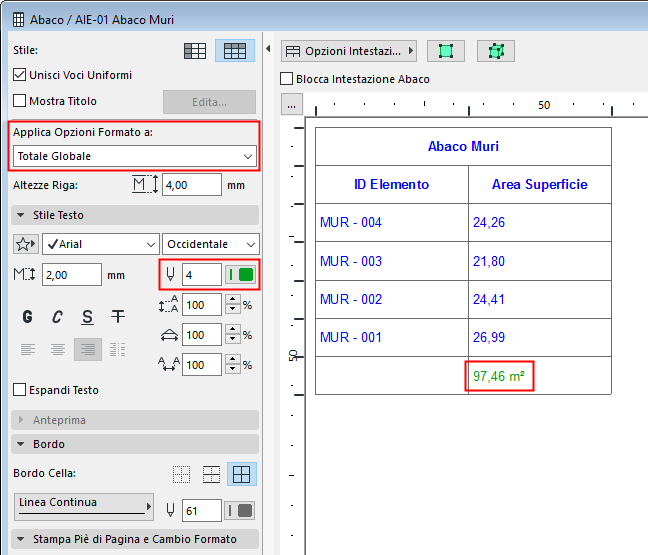Click the ellipsis button above the ruler

291,103
